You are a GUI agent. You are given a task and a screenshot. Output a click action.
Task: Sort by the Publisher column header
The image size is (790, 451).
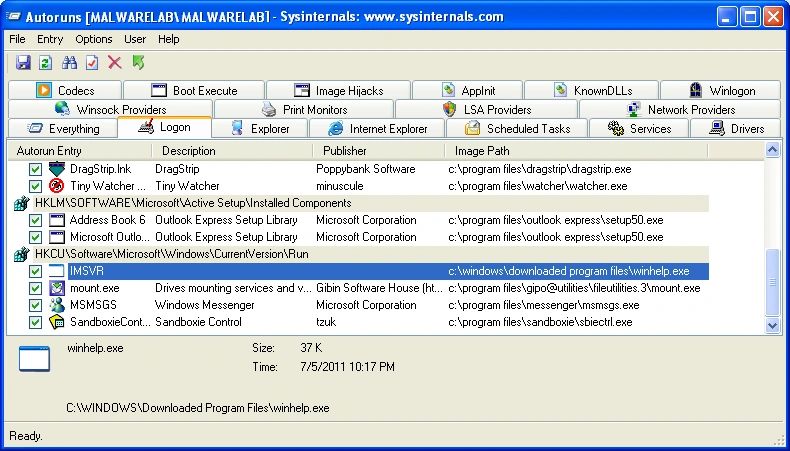pos(344,151)
